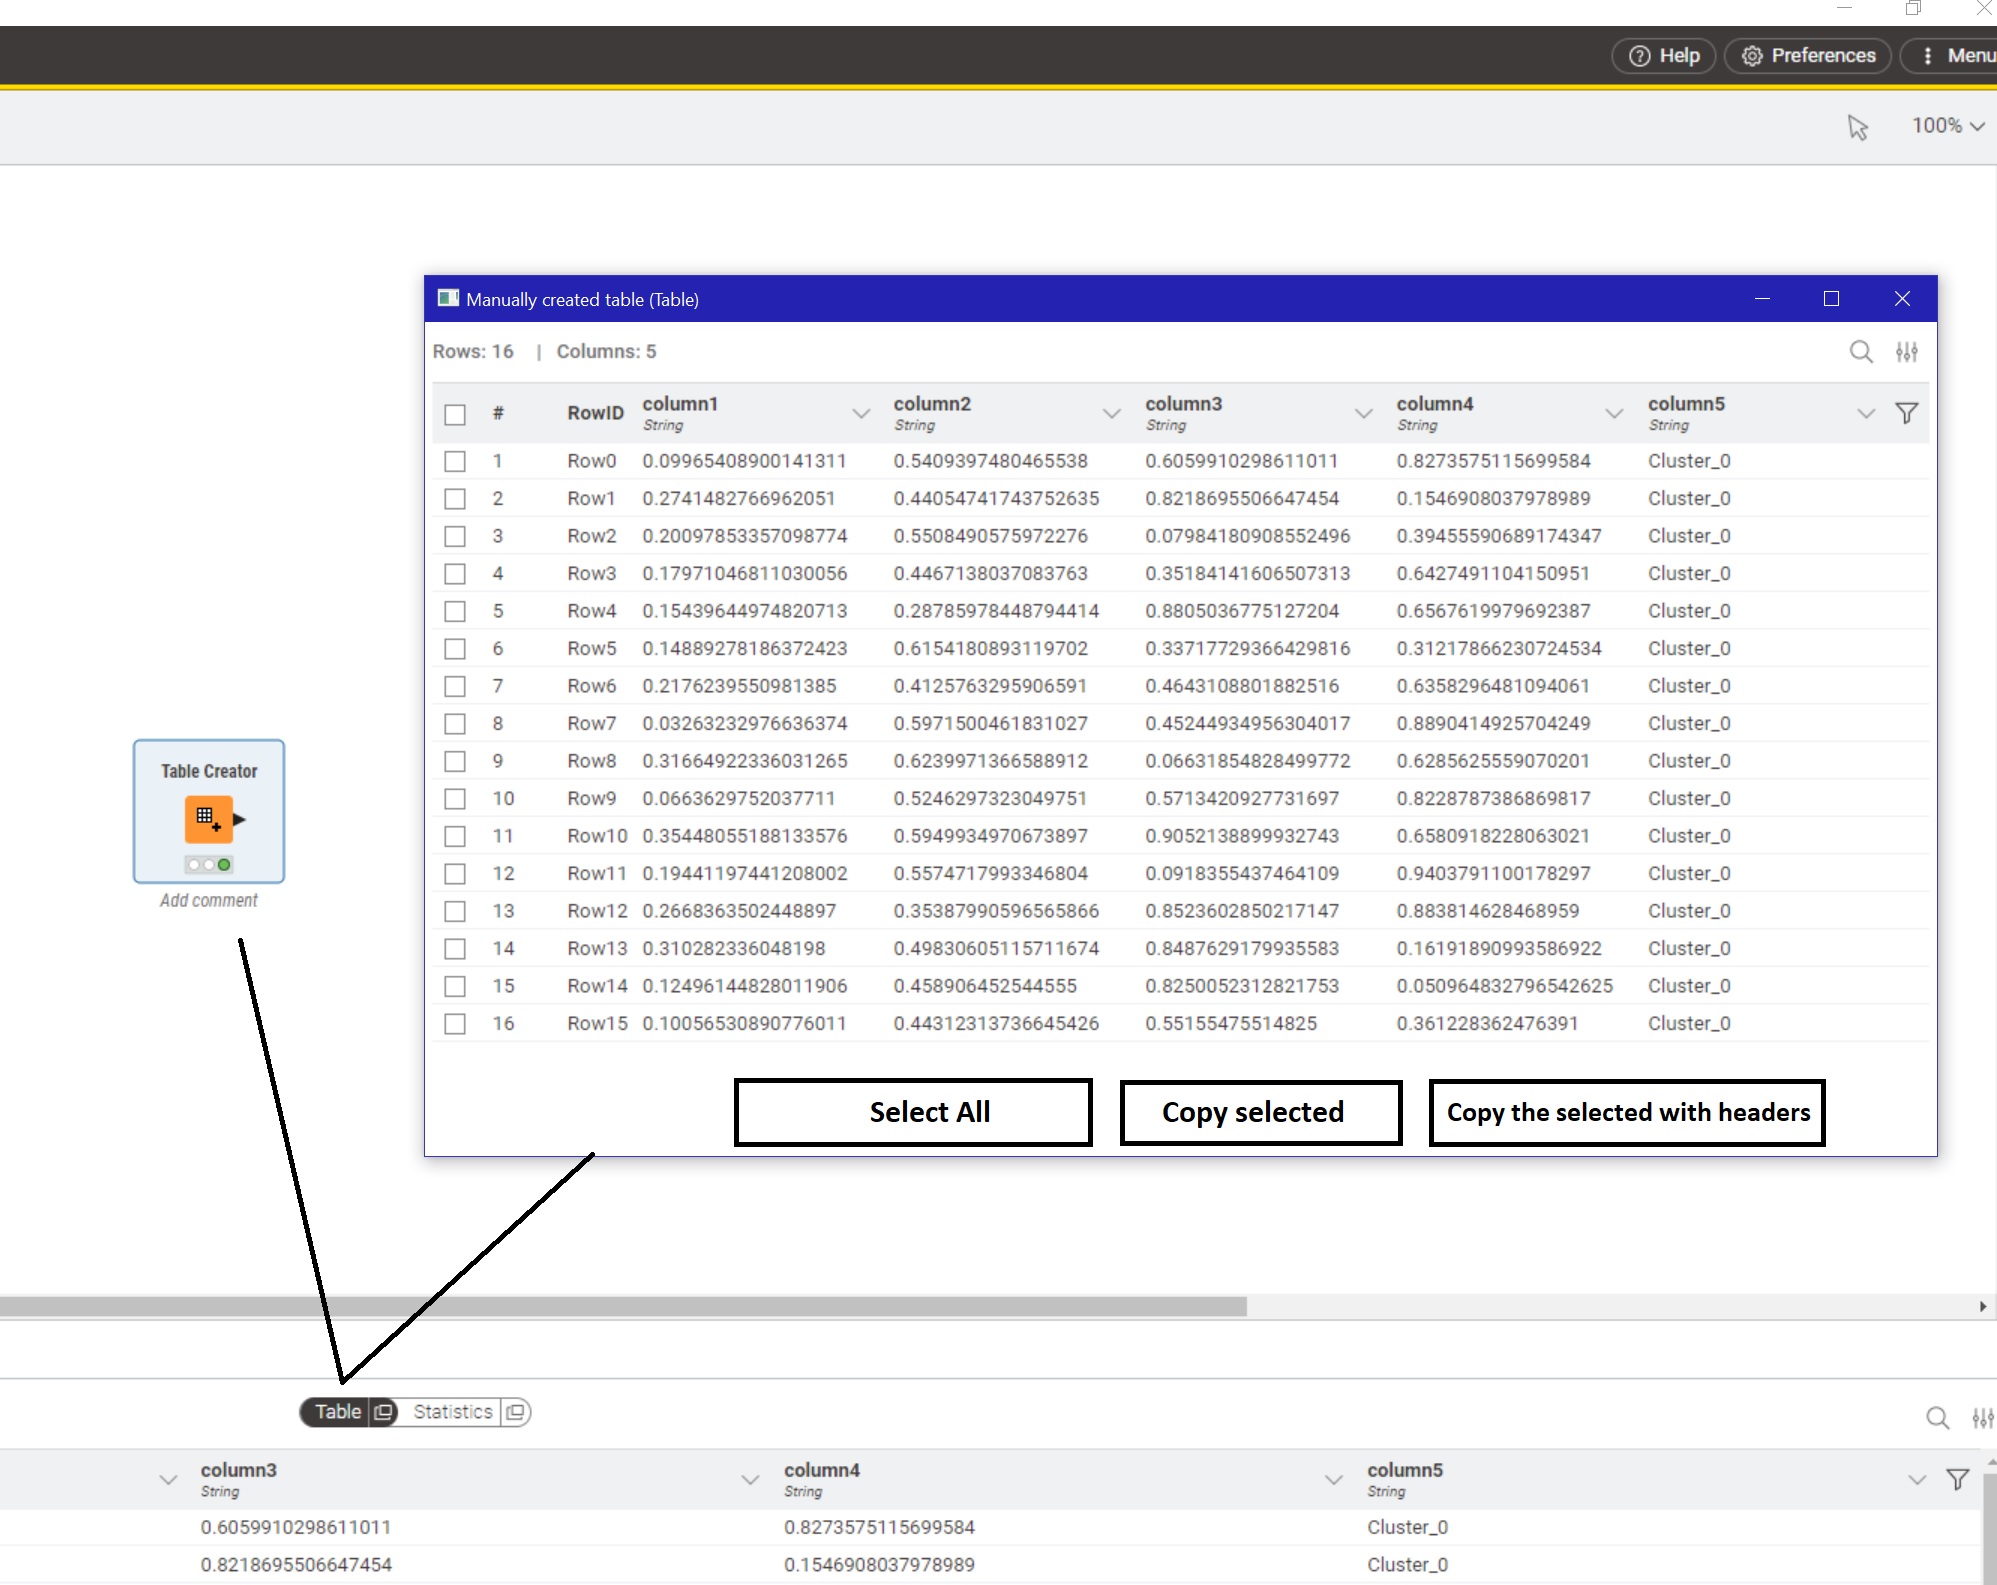The width and height of the screenshot is (1997, 1585).
Task: Click popup window title bar icon
Action: click(x=448, y=298)
